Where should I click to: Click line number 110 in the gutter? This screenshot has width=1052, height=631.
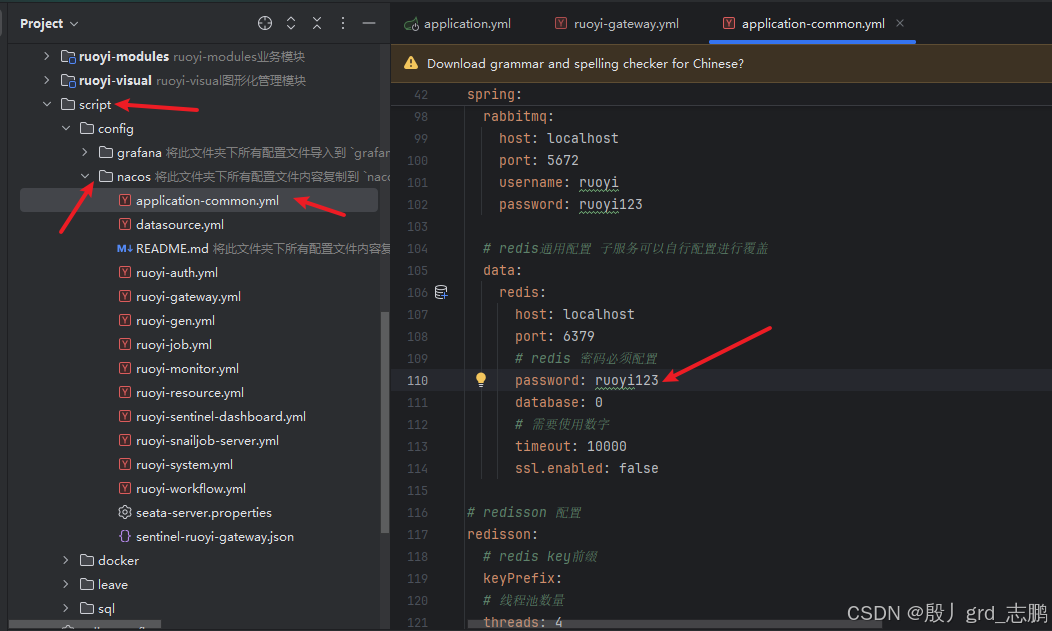pos(417,380)
